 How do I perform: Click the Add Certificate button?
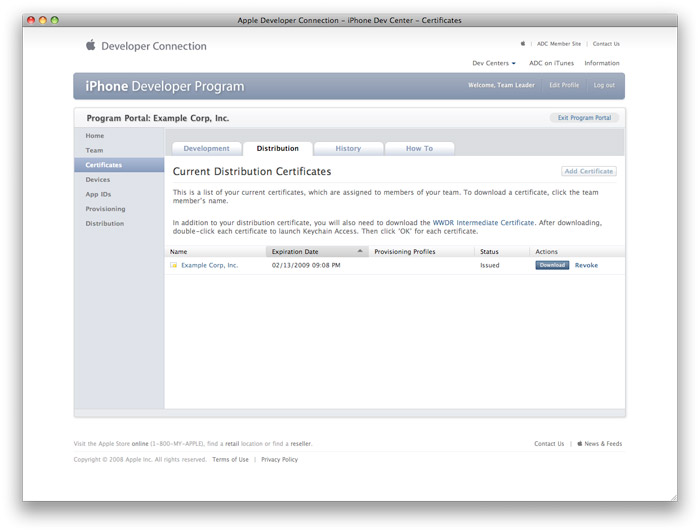point(589,171)
